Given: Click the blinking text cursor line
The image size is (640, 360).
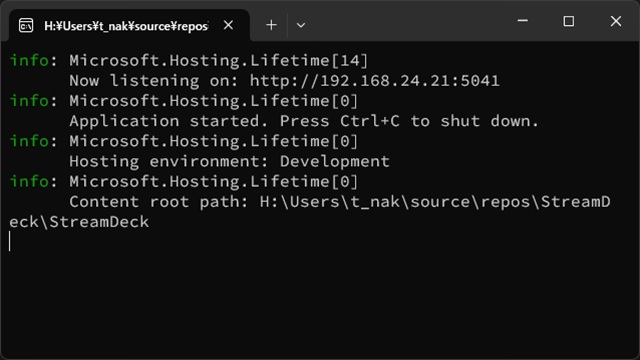Looking at the screenshot, I should click(x=10, y=241).
